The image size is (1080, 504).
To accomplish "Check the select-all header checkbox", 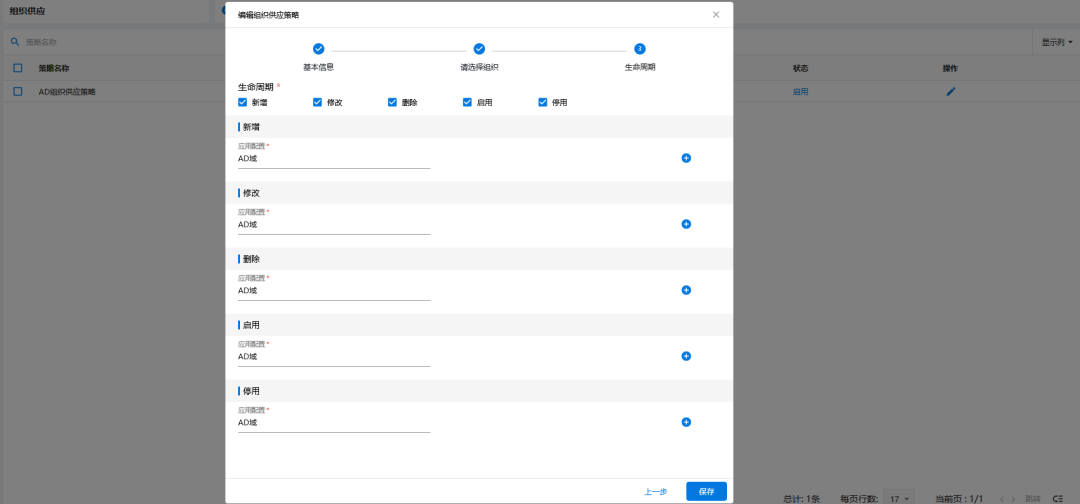I will point(18,68).
